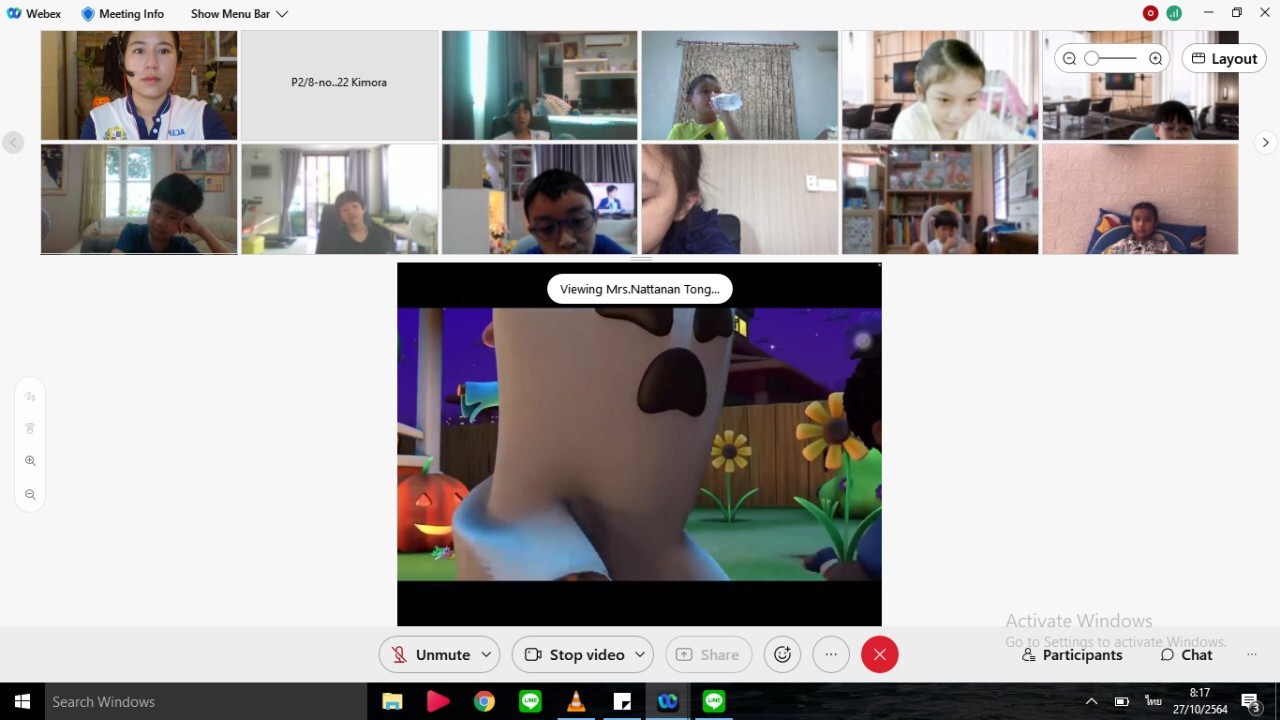
Task: Open the Chat panel
Action: coord(1186,655)
